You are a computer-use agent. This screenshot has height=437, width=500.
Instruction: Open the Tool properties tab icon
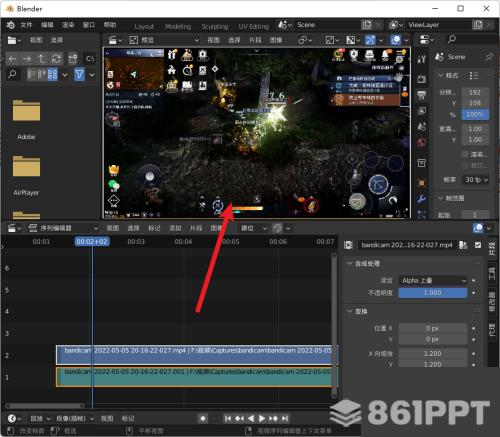421,59
